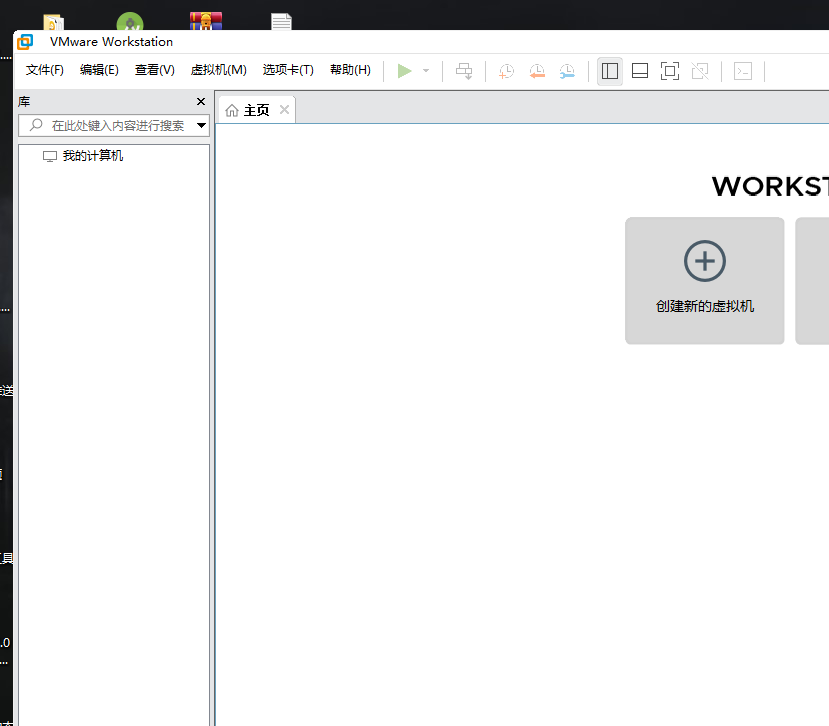Close the 库 library panel
This screenshot has height=726, width=829.
(201, 102)
